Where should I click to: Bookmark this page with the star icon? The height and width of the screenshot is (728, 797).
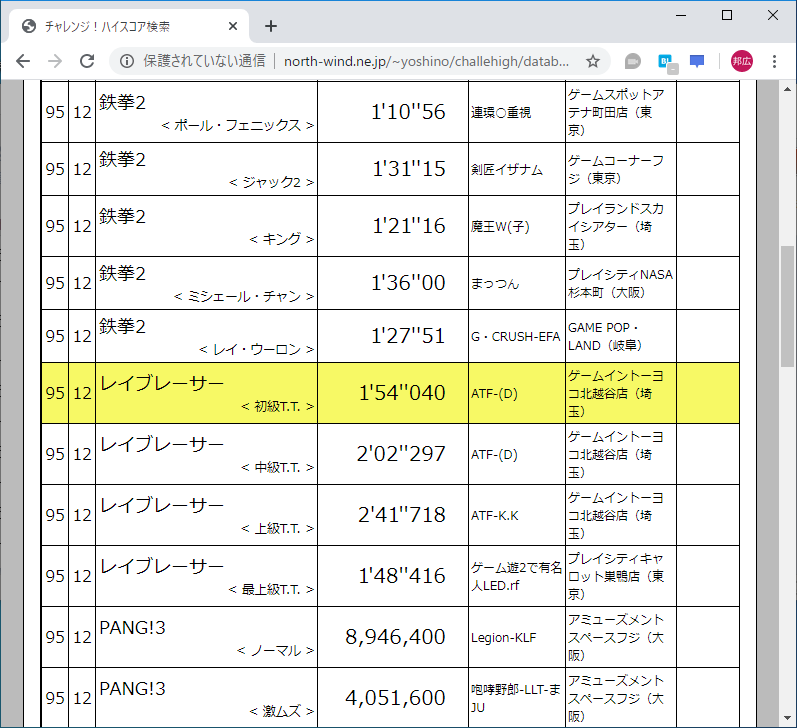(x=593, y=62)
